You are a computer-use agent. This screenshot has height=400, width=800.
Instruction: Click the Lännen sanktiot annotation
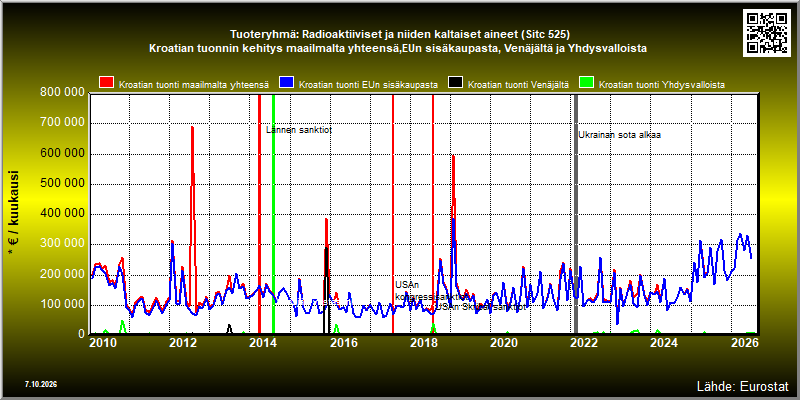coord(299,130)
